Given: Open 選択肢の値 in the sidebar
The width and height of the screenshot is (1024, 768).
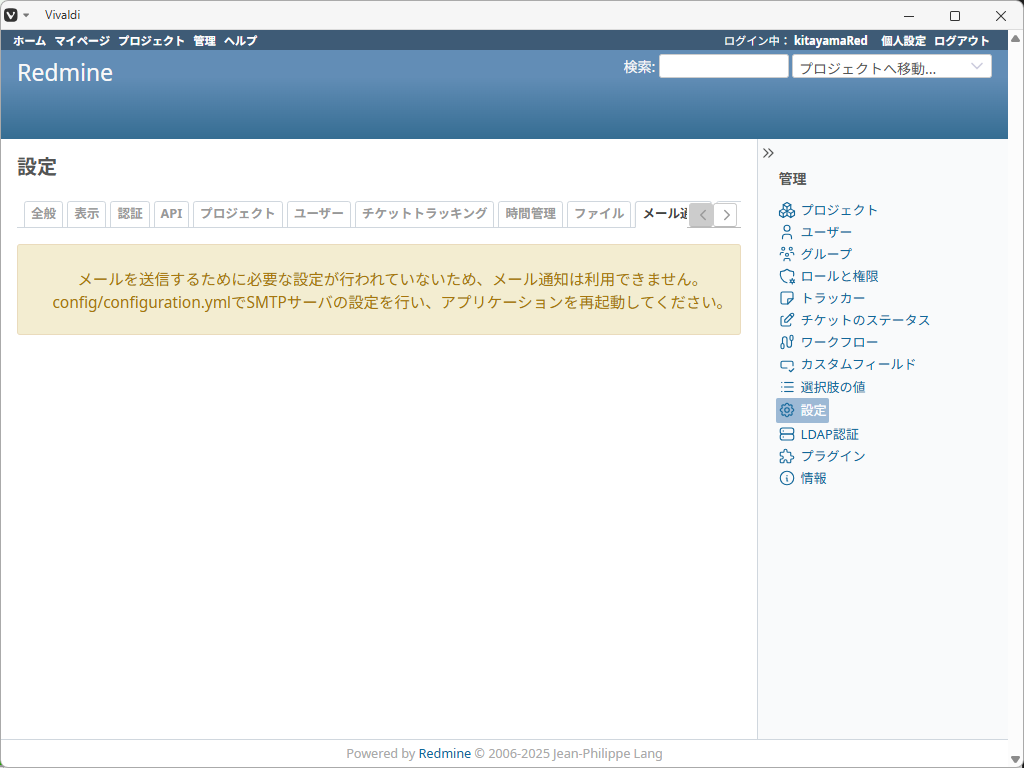Looking at the screenshot, I should (833, 387).
